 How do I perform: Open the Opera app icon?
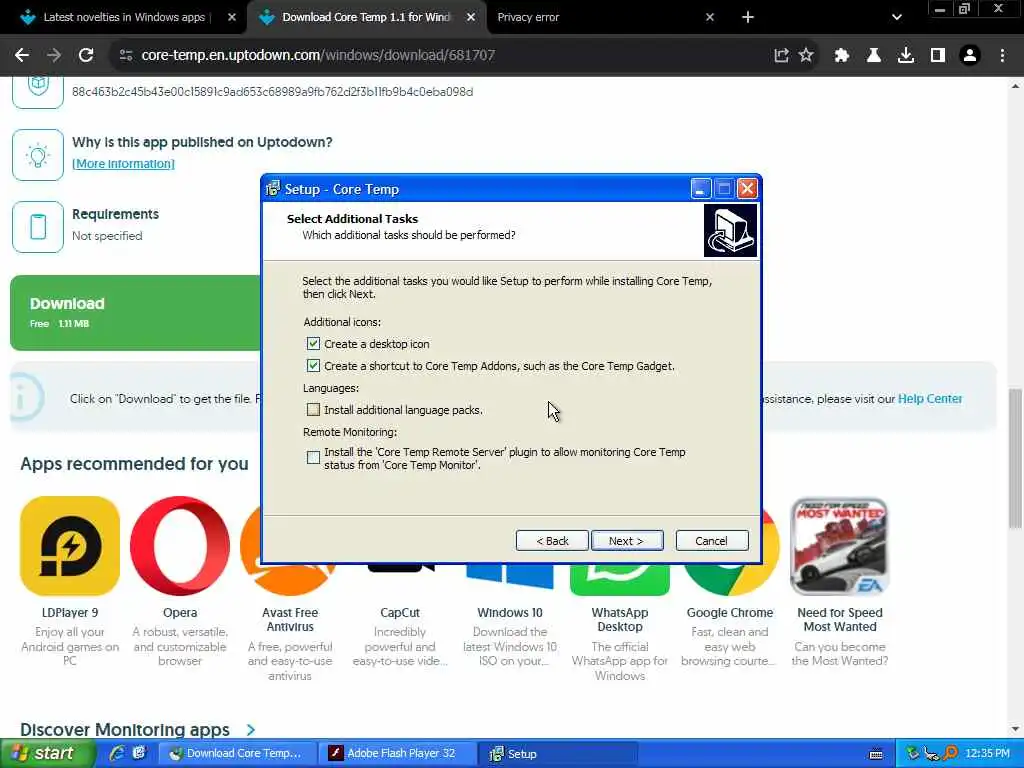coord(180,546)
